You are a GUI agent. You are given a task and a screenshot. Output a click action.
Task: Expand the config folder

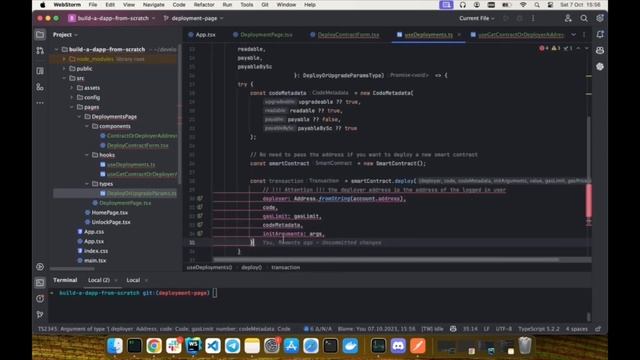[72, 97]
